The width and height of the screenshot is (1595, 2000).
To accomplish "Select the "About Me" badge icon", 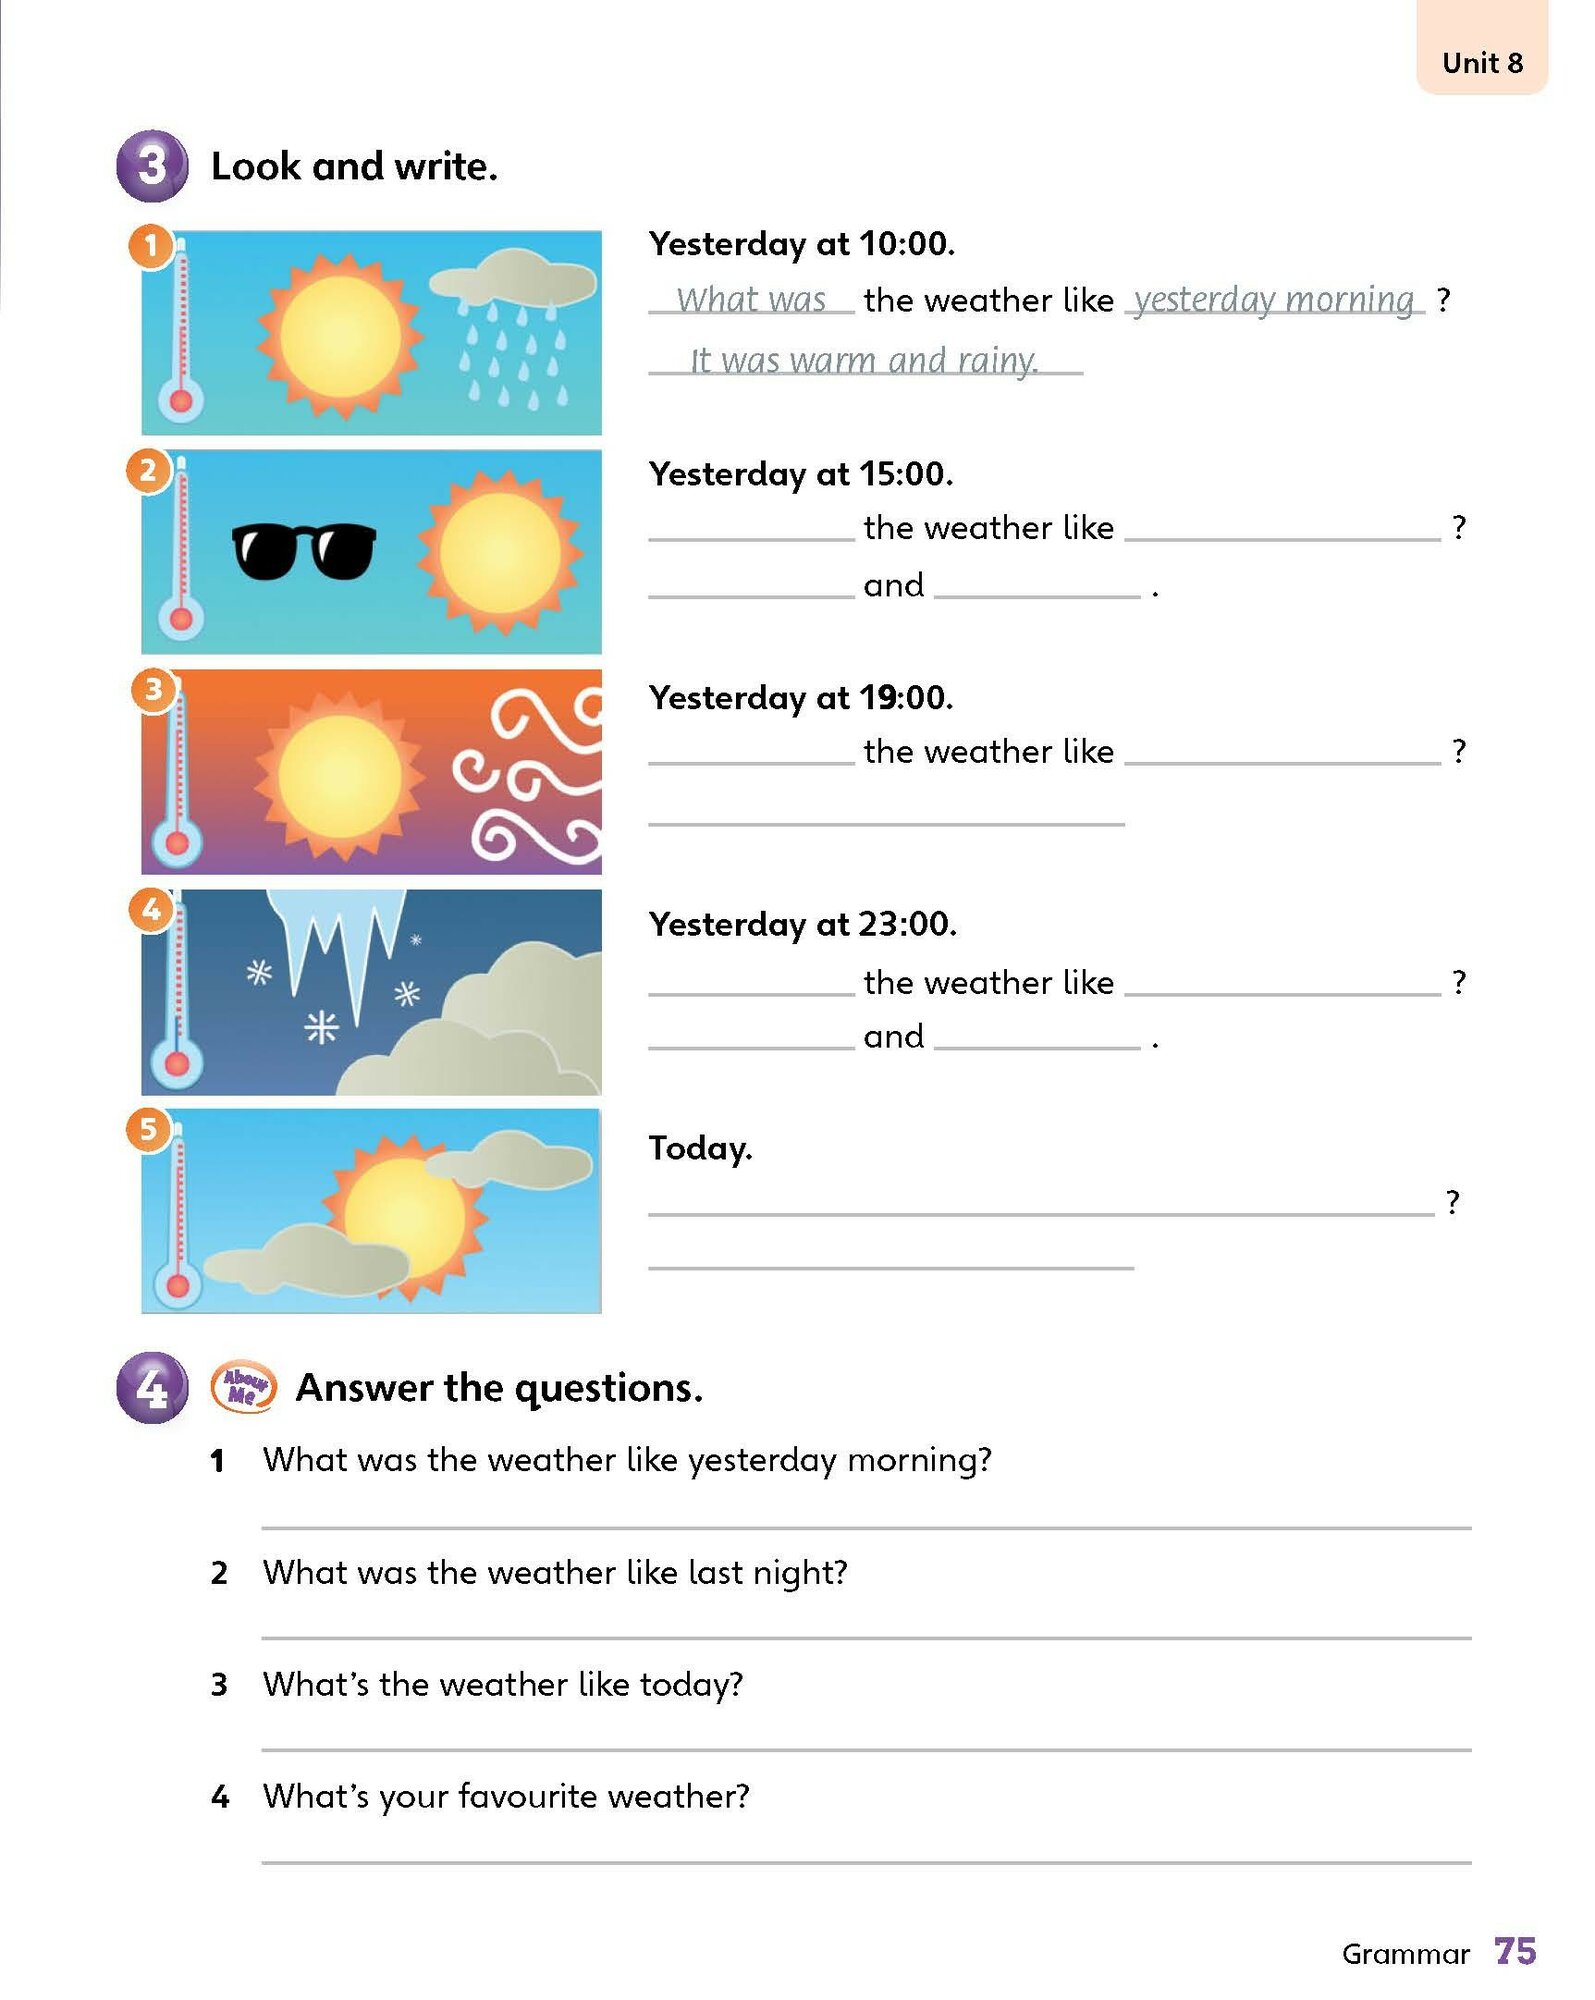I will (x=243, y=1387).
